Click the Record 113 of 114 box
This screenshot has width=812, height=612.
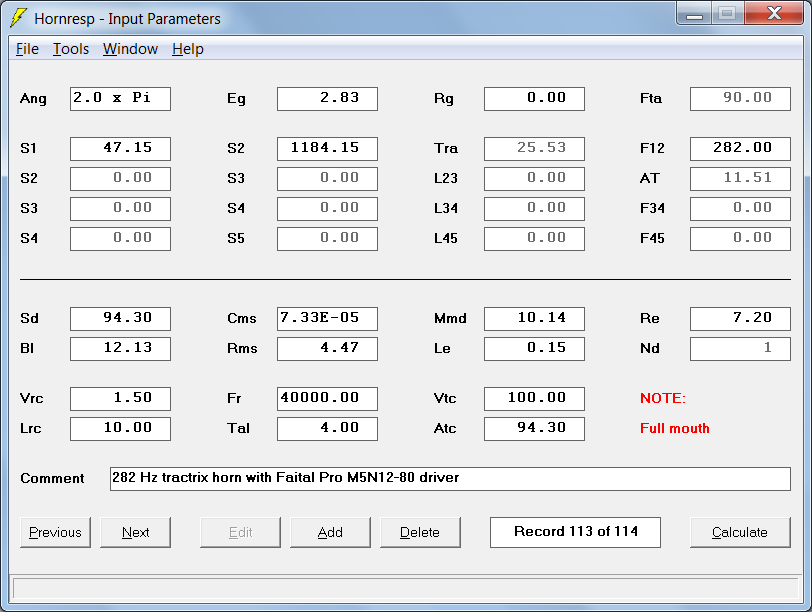575,532
